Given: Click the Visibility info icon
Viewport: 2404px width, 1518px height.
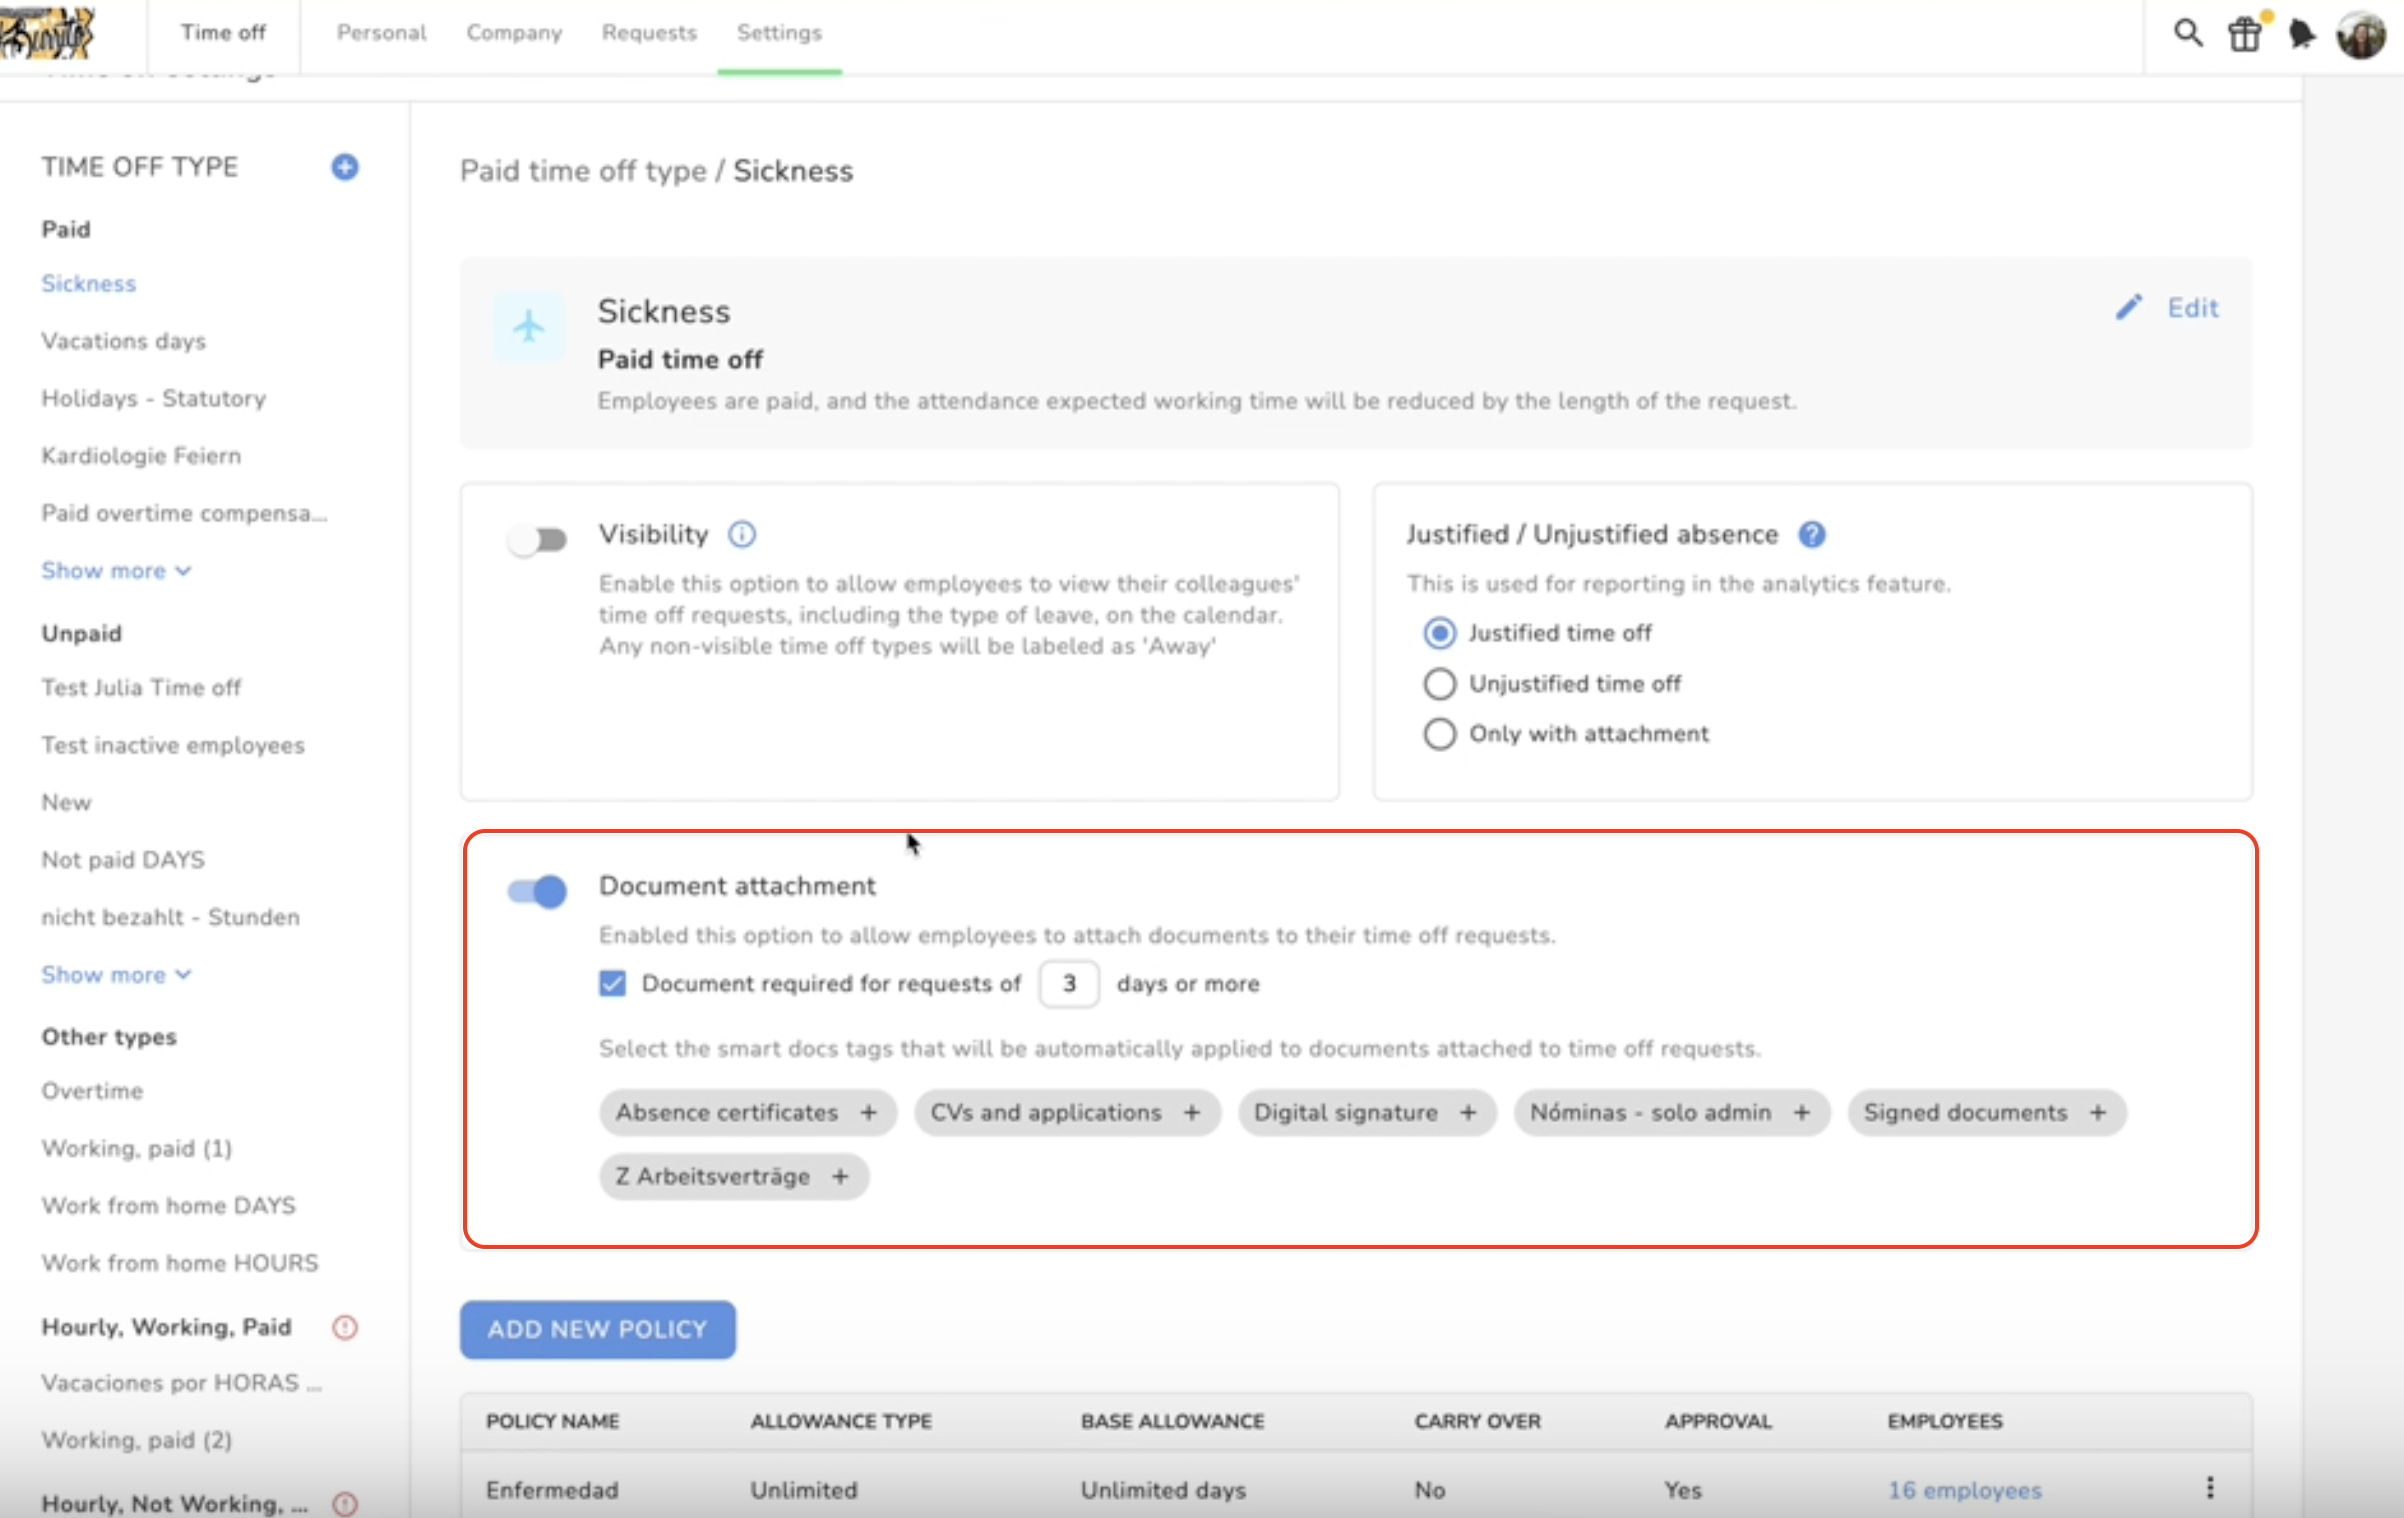Looking at the screenshot, I should 742,534.
